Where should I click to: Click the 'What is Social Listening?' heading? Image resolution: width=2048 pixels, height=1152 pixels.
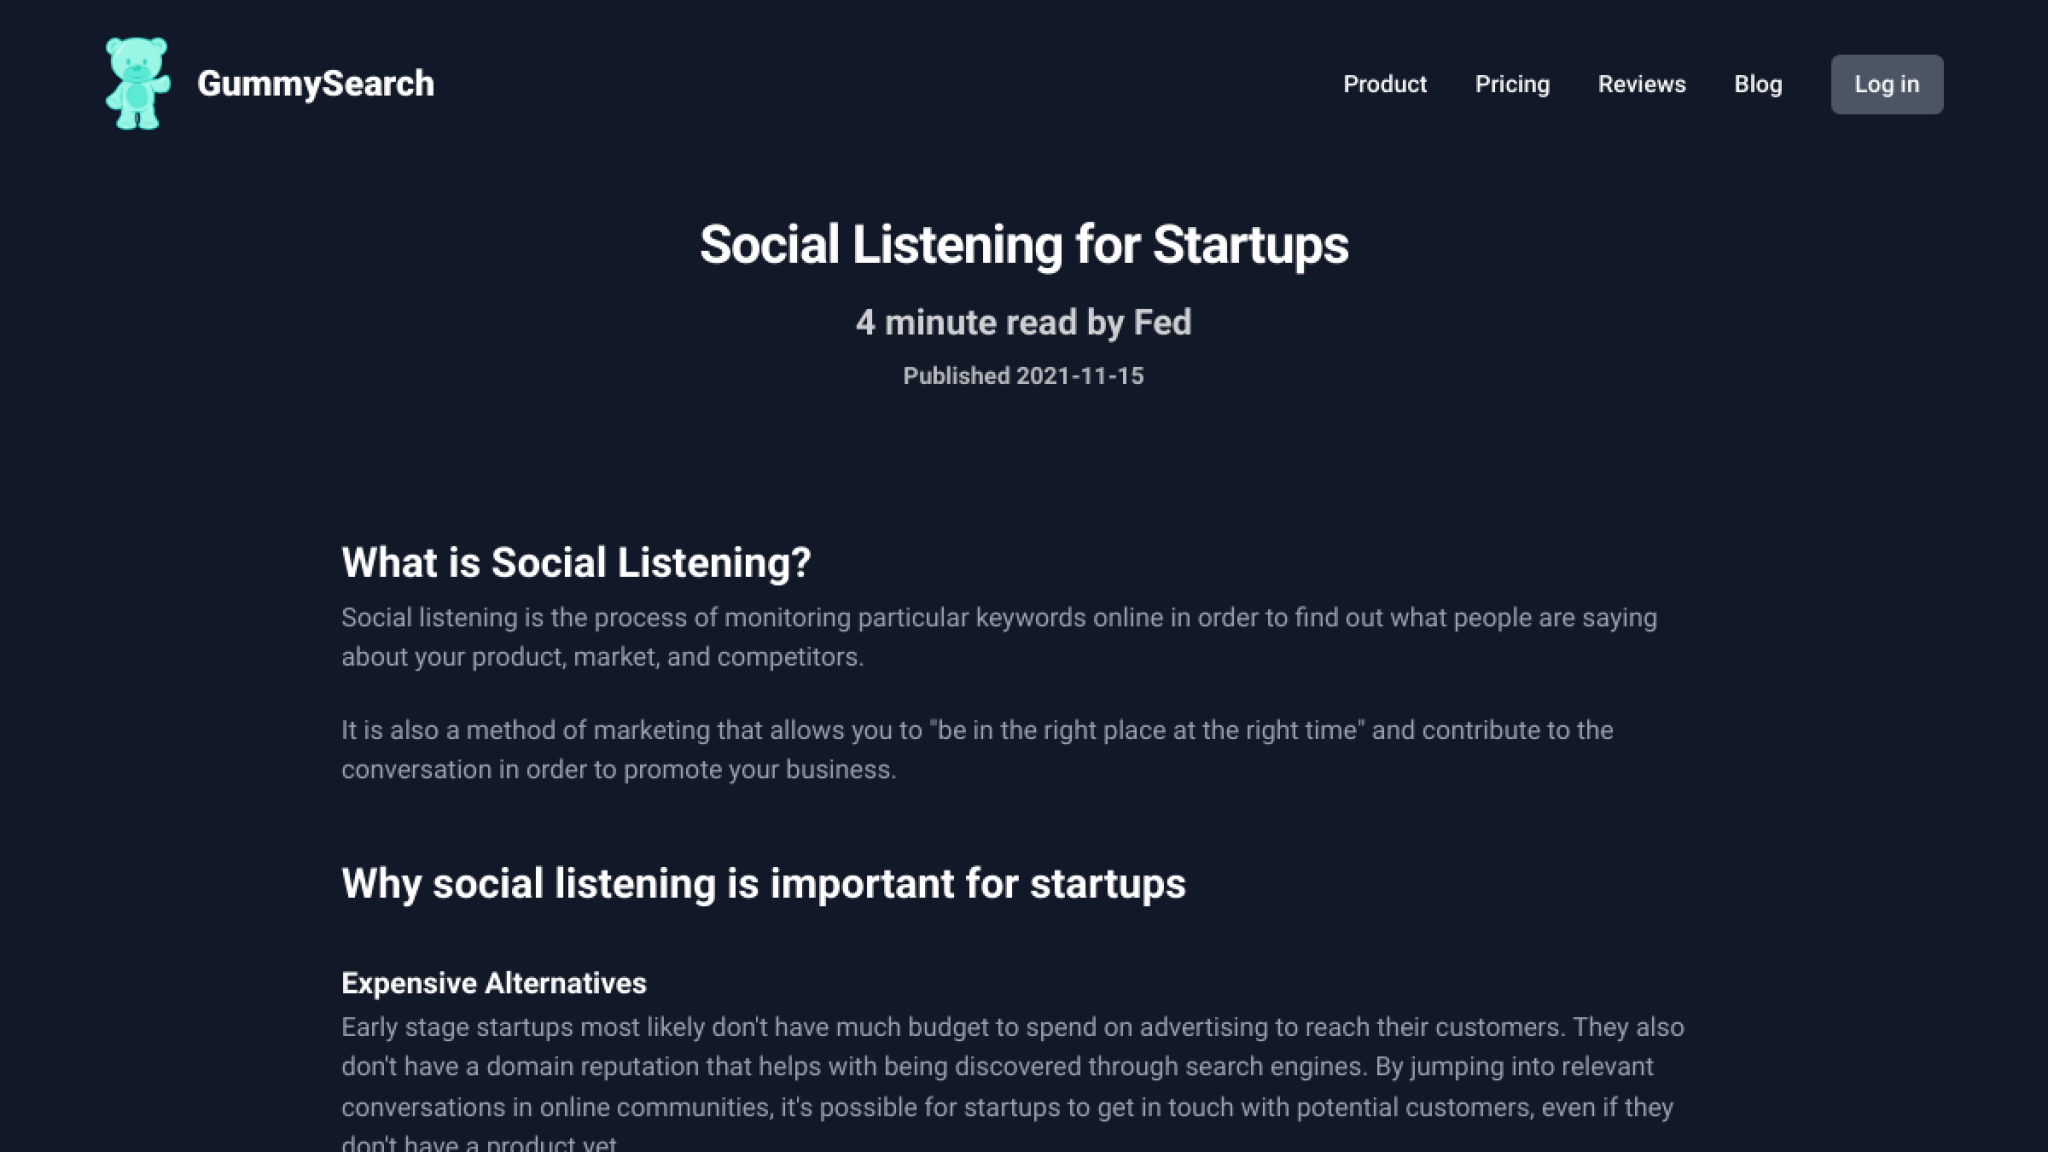tap(576, 563)
